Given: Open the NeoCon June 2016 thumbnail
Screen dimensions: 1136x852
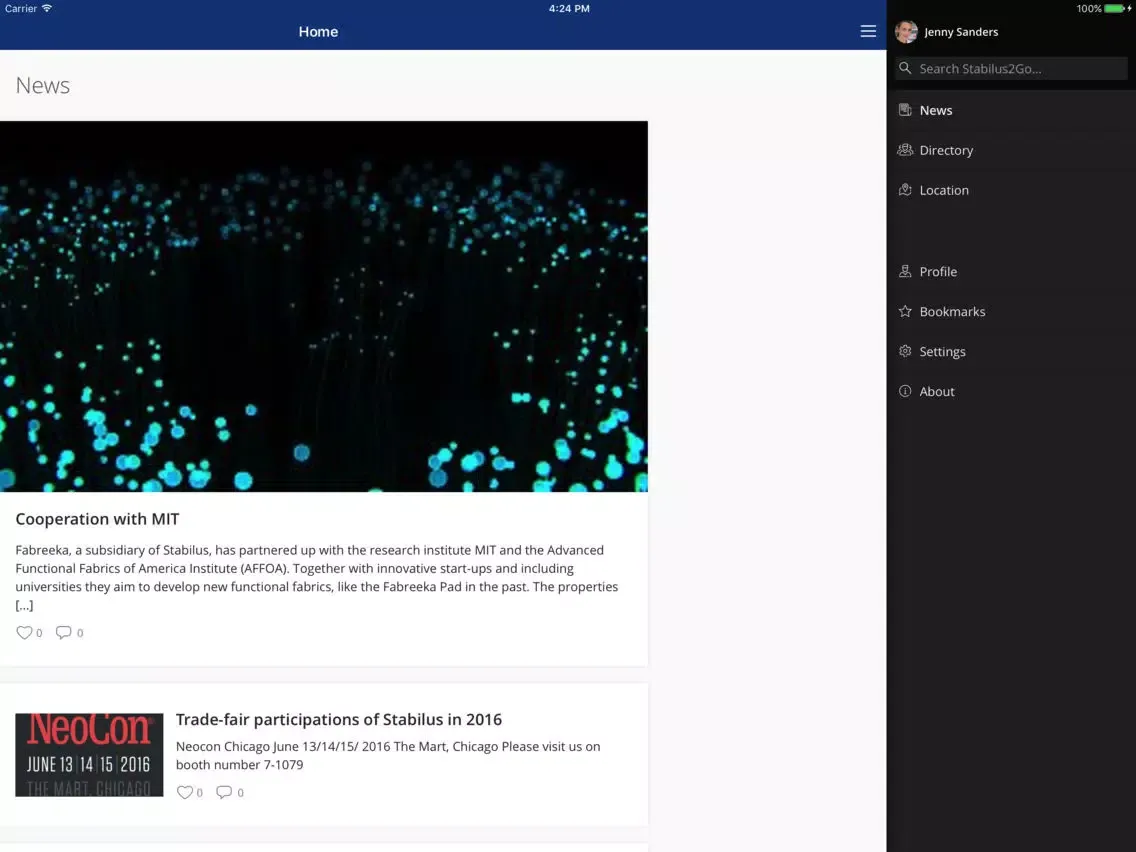Looking at the screenshot, I should click(x=89, y=755).
